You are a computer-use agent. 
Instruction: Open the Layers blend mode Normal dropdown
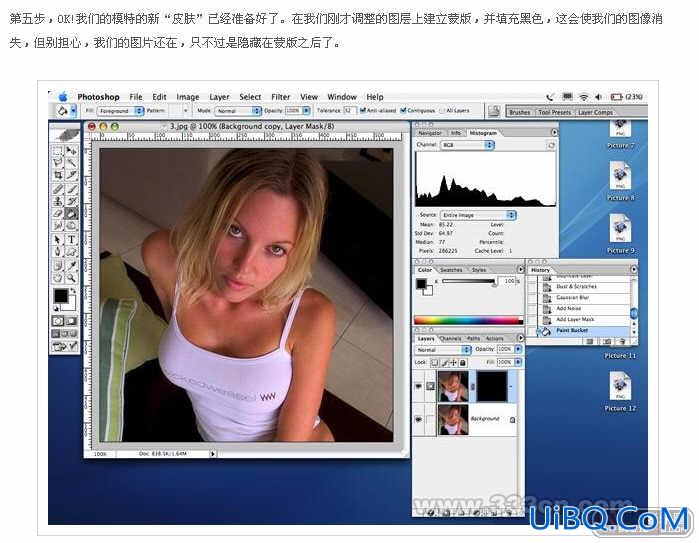(x=443, y=350)
